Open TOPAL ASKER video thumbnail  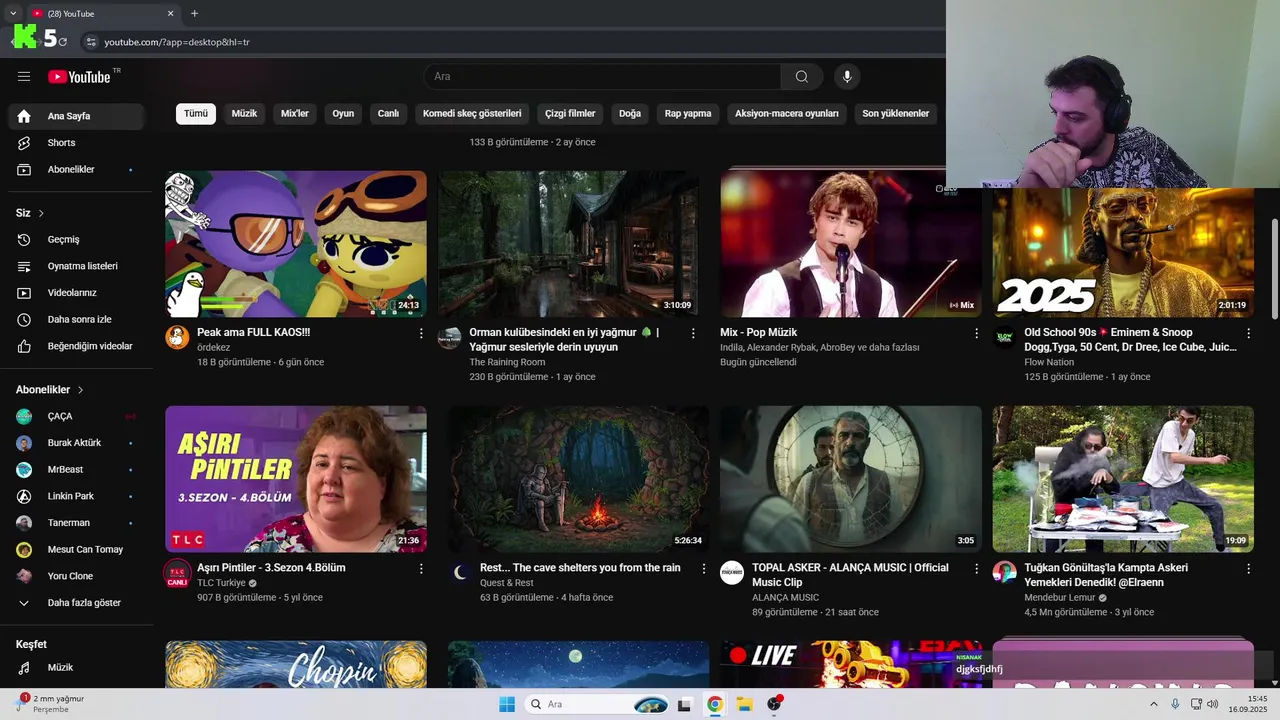tap(851, 479)
